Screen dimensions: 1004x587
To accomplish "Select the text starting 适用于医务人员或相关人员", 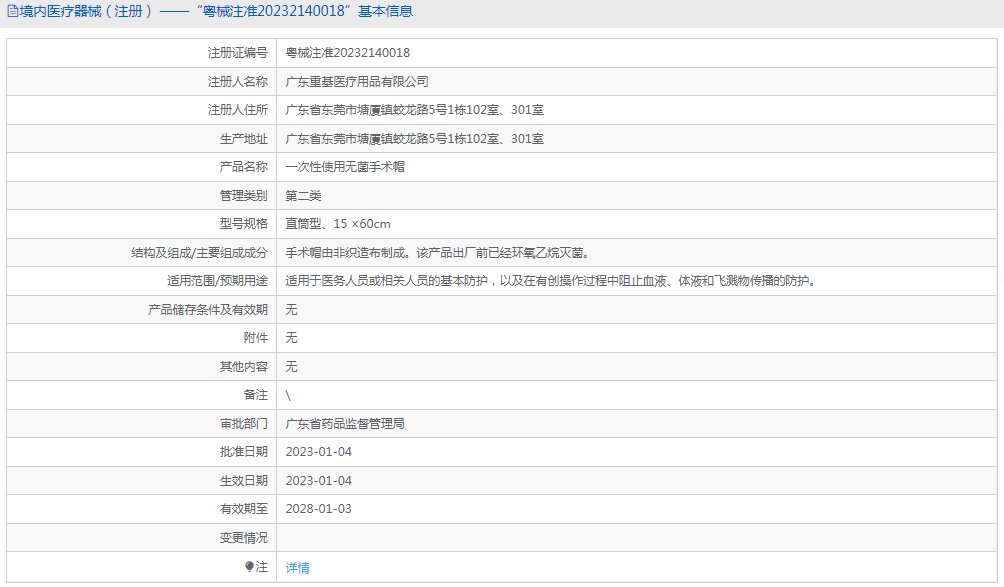I will pos(552,281).
